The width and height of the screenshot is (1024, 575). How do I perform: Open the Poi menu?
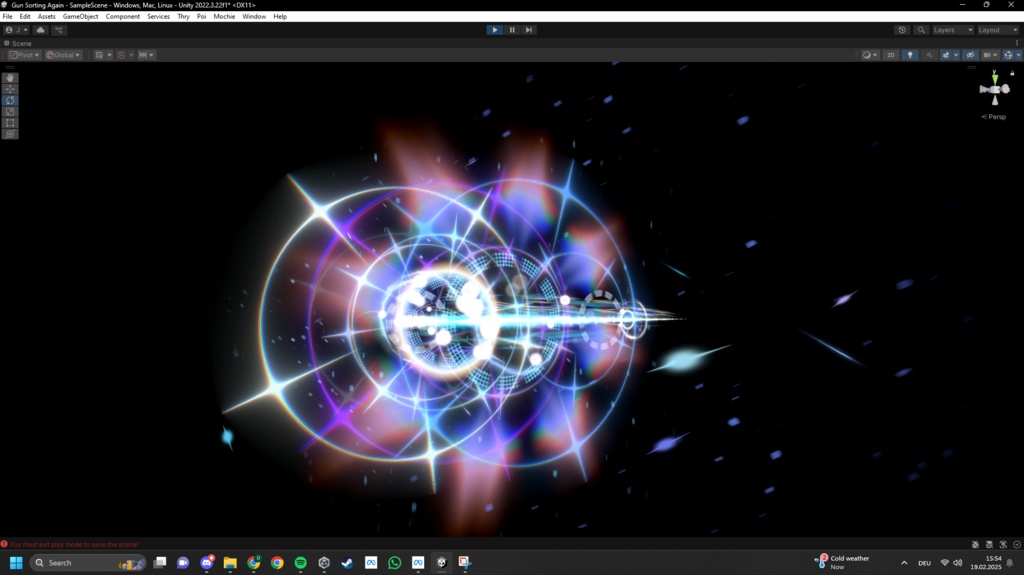pyautogui.click(x=202, y=16)
